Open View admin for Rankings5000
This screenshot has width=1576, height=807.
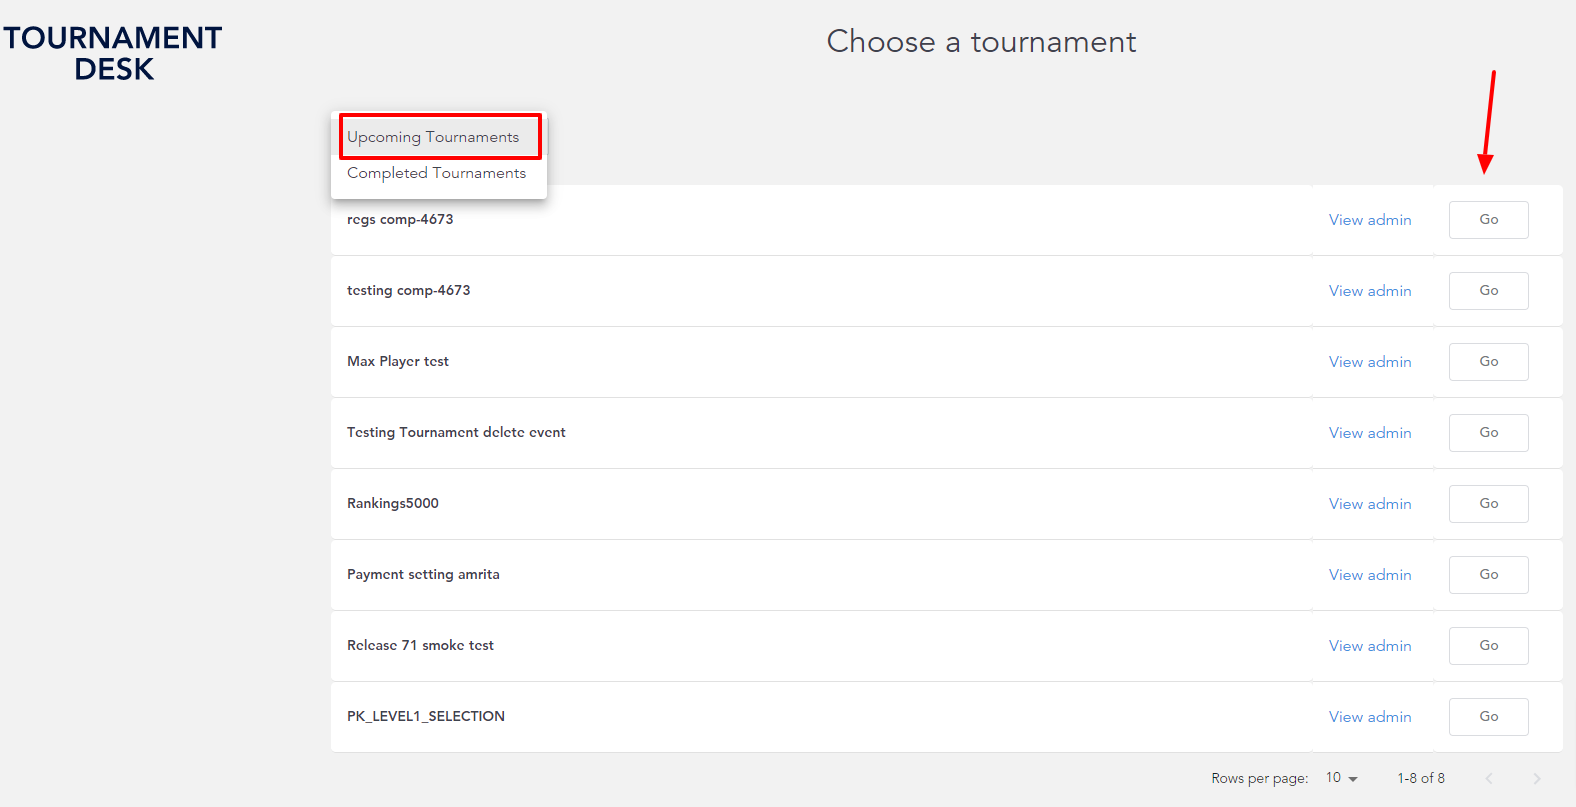click(1370, 504)
